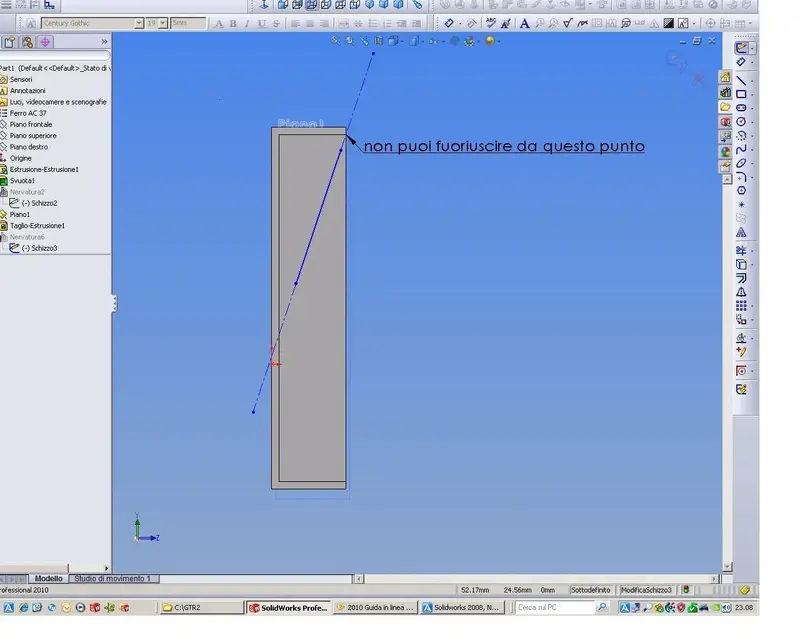Click the Apply Scene sphere icon
The image size is (800, 640).
click(490, 41)
